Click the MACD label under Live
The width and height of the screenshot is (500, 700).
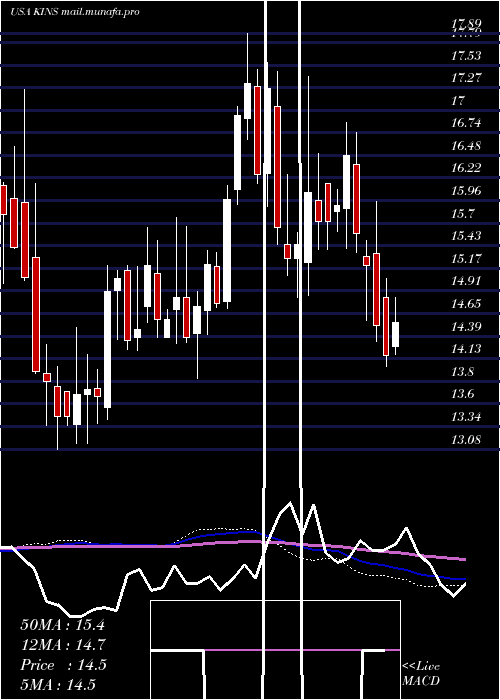pyautogui.click(x=421, y=681)
